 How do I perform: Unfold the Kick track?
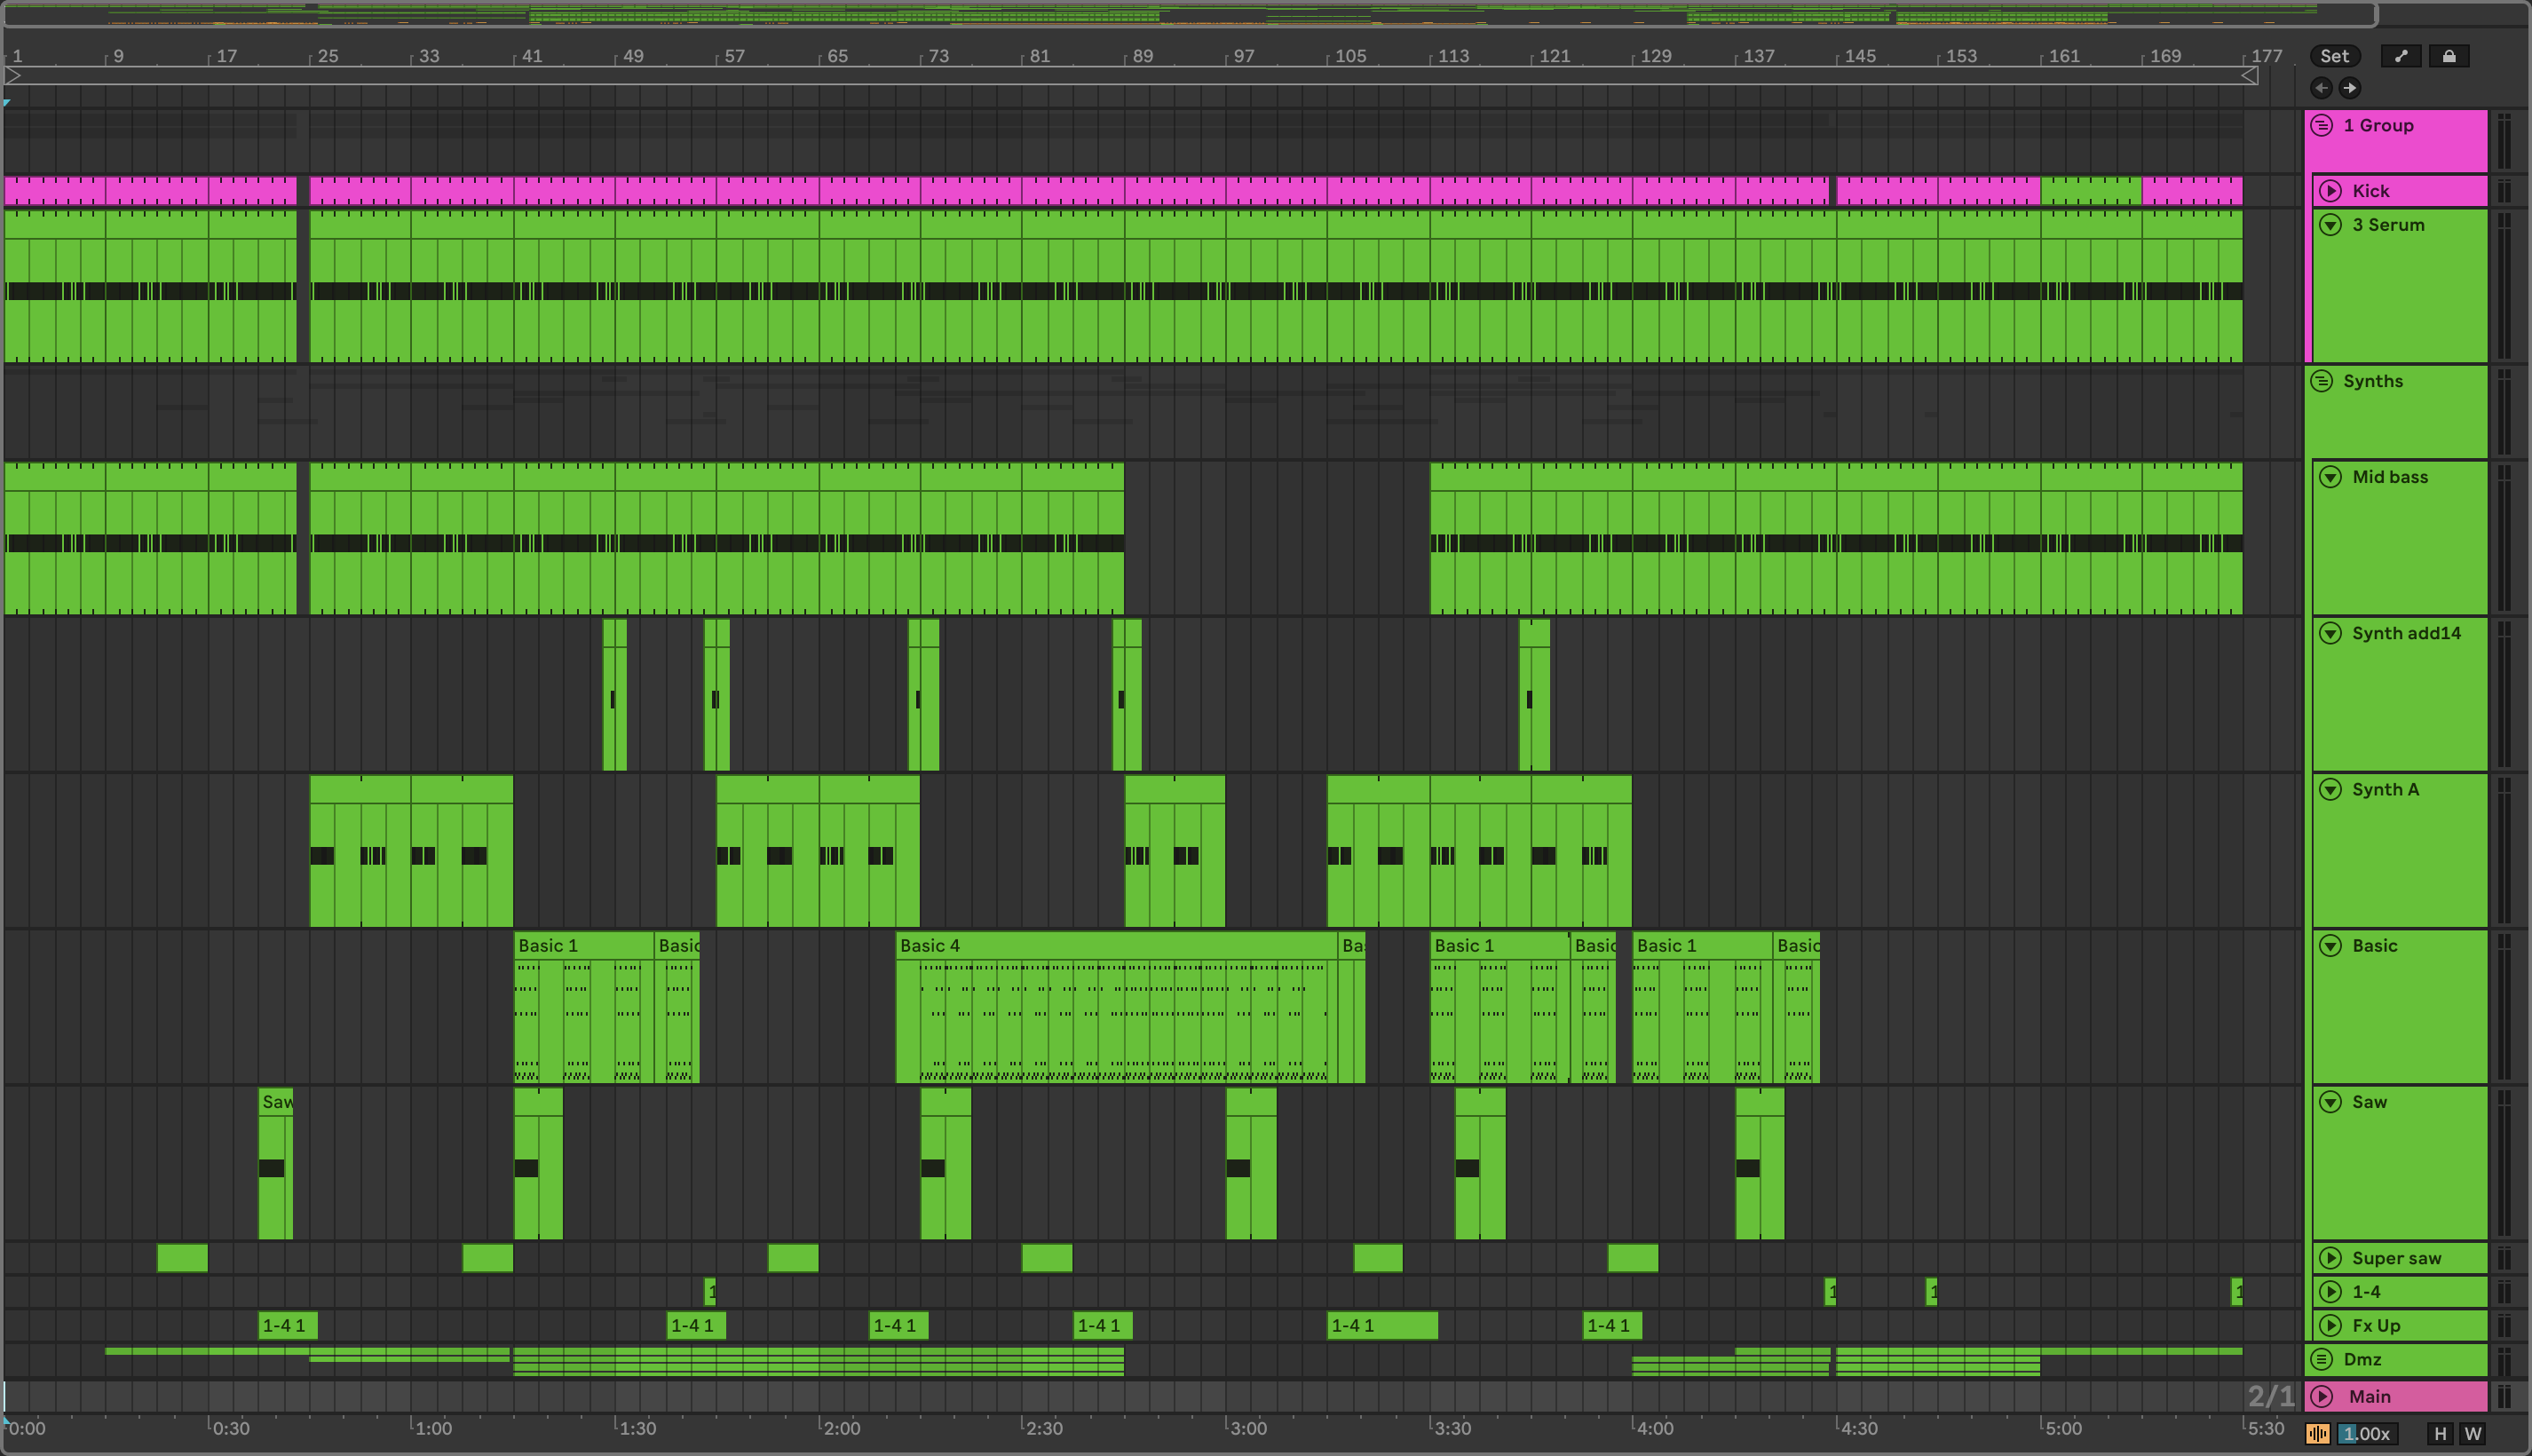pos(2330,190)
